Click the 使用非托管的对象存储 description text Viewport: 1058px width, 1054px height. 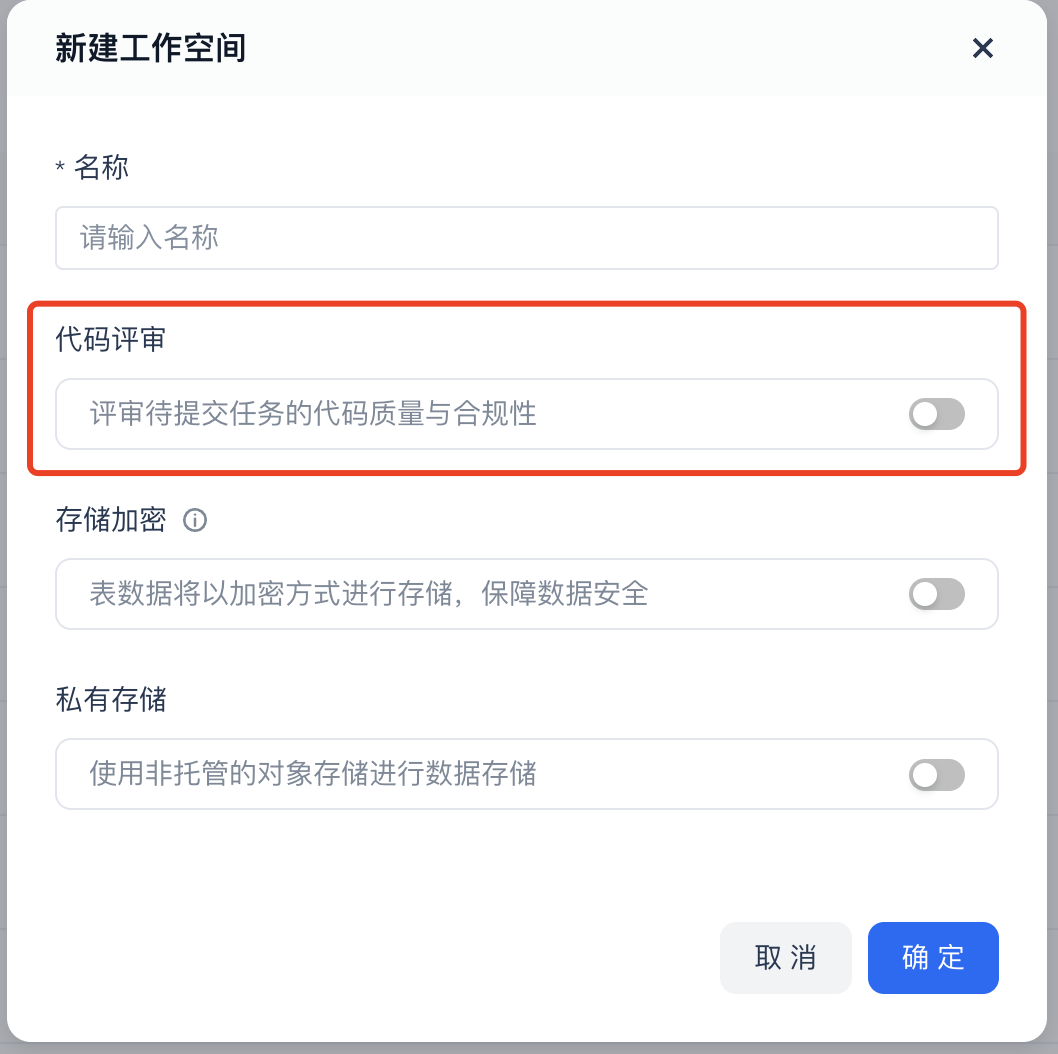click(228, 774)
